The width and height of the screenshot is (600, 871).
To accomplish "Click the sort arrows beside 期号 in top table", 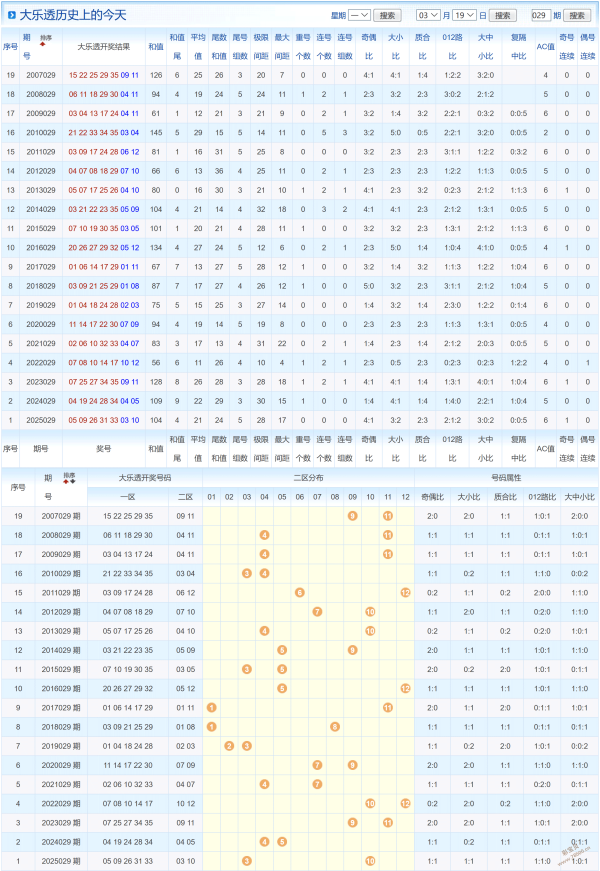I will (43, 45).
